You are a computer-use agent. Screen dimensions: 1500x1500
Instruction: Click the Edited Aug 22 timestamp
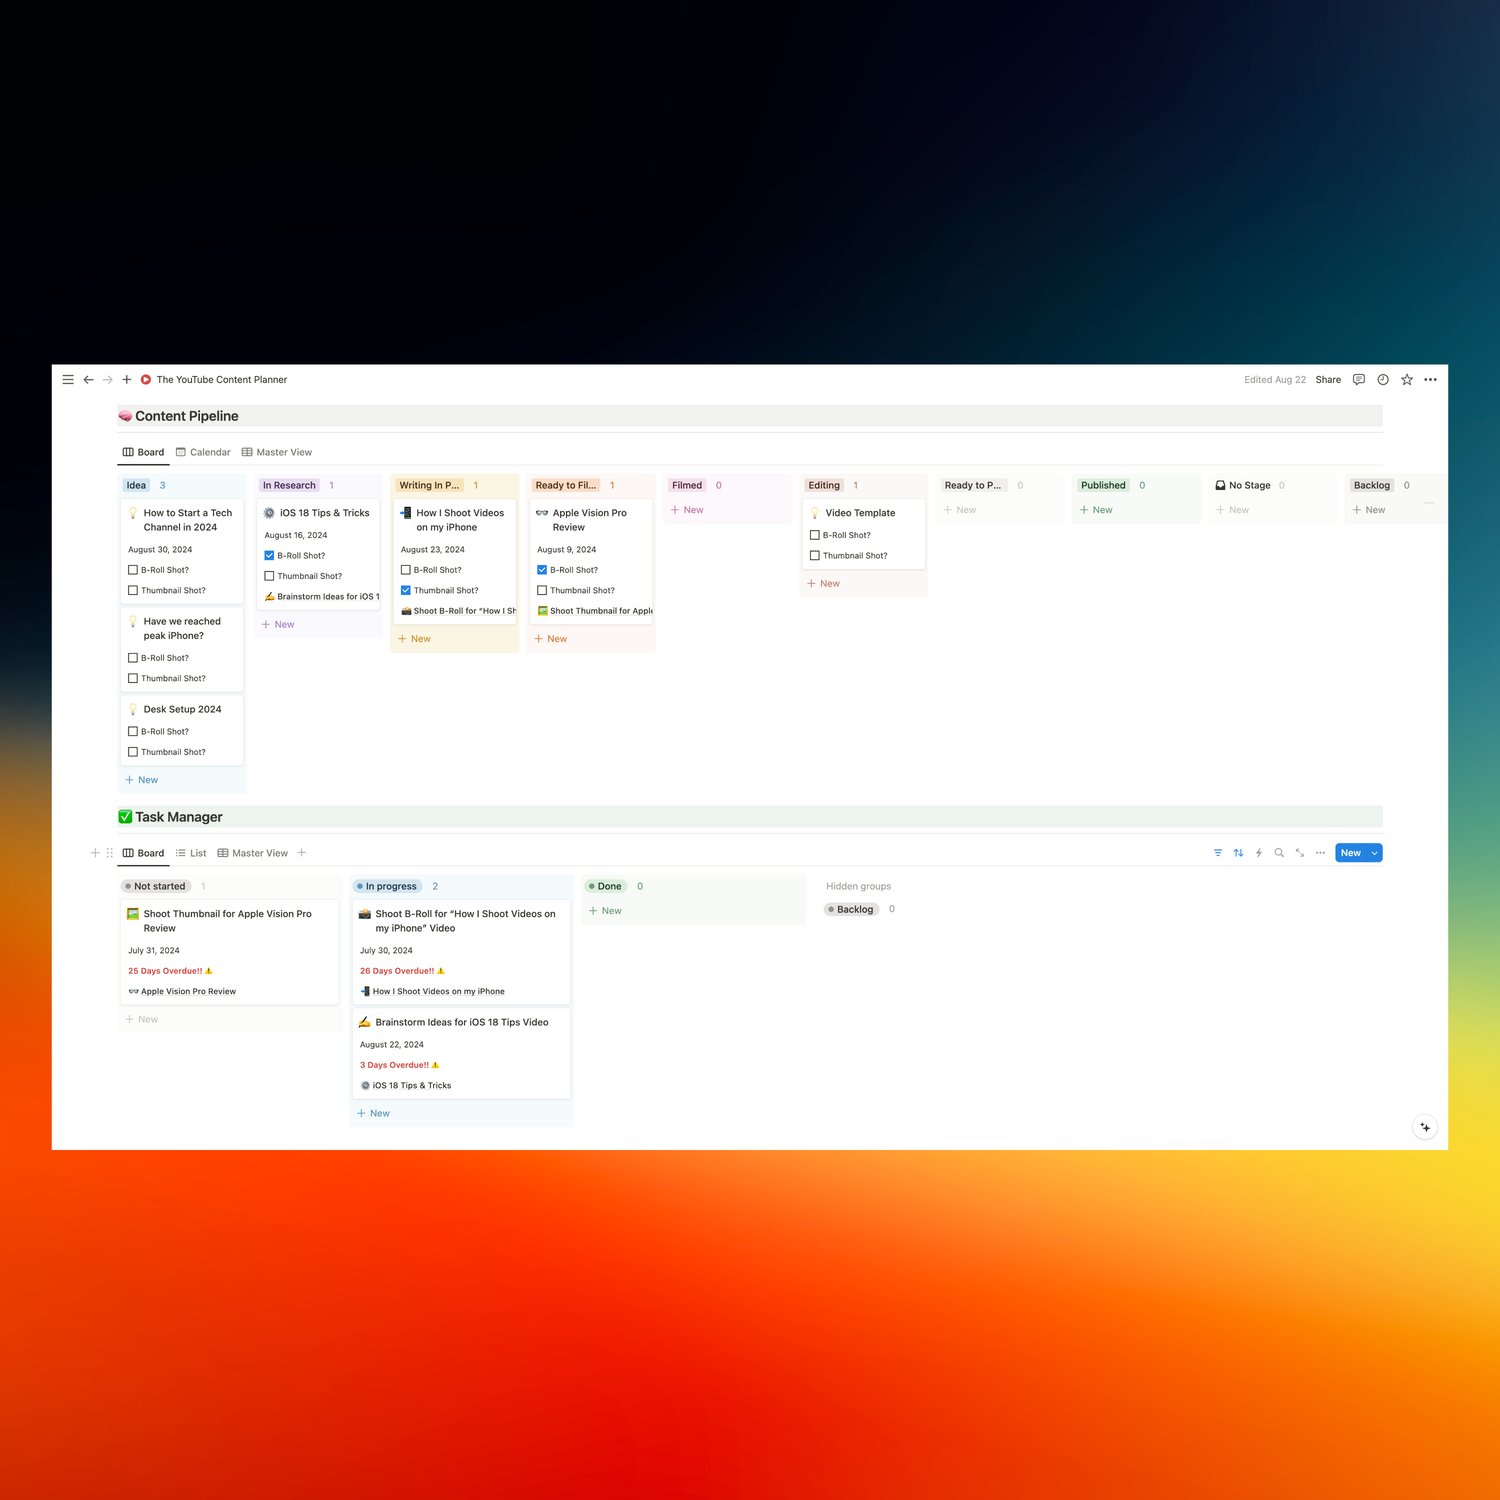pyautogui.click(x=1275, y=380)
